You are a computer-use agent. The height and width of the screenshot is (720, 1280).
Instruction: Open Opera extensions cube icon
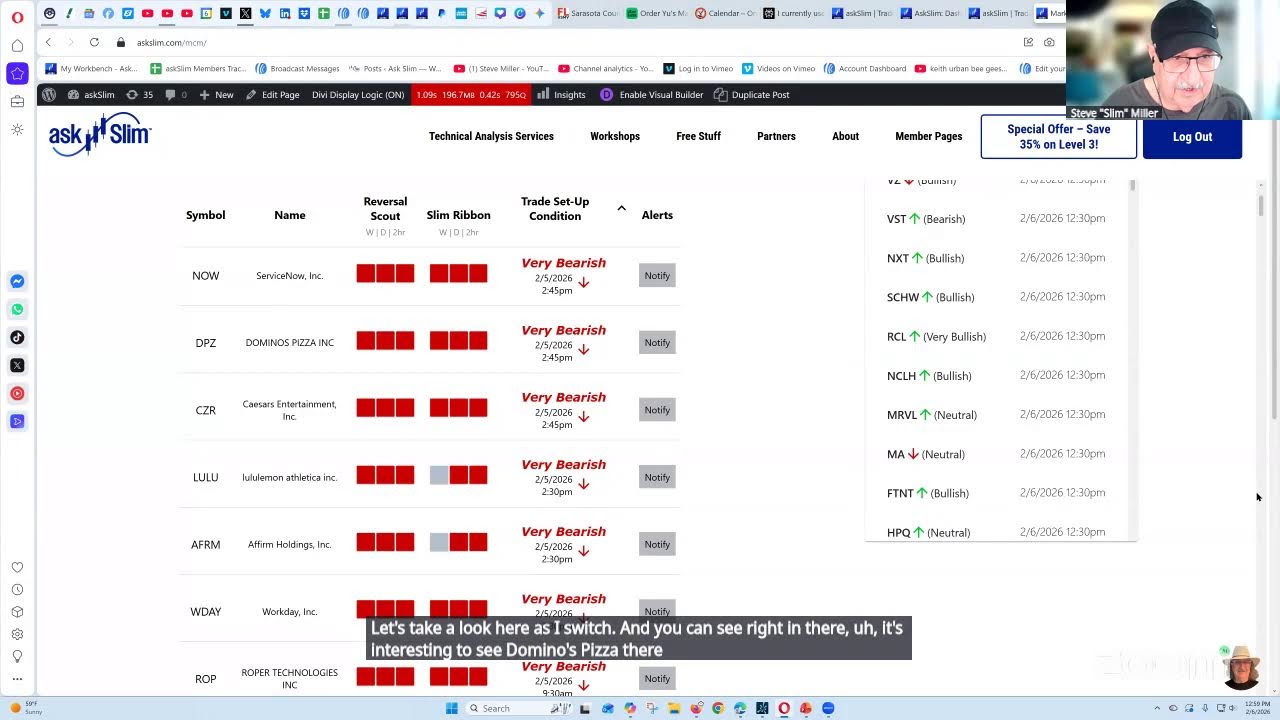[17, 611]
